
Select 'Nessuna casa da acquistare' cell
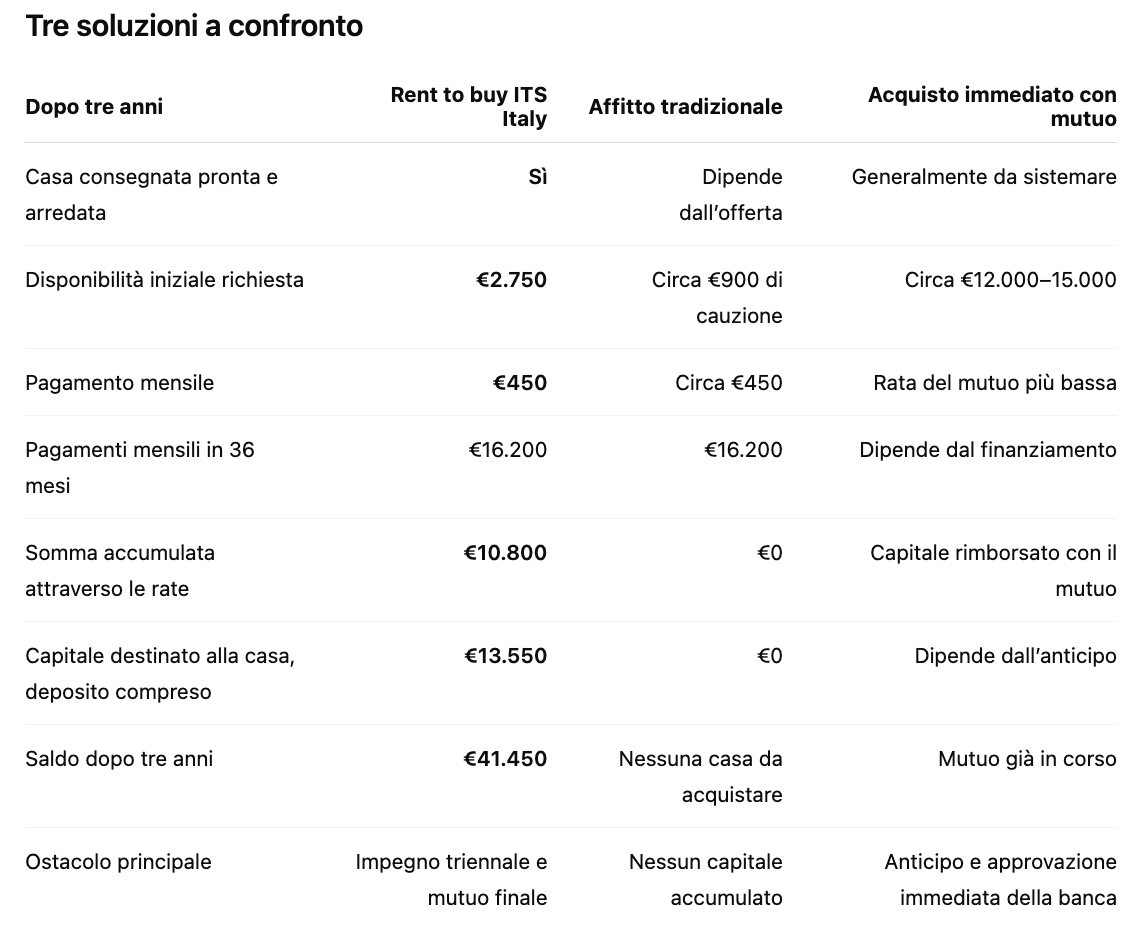pos(701,776)
